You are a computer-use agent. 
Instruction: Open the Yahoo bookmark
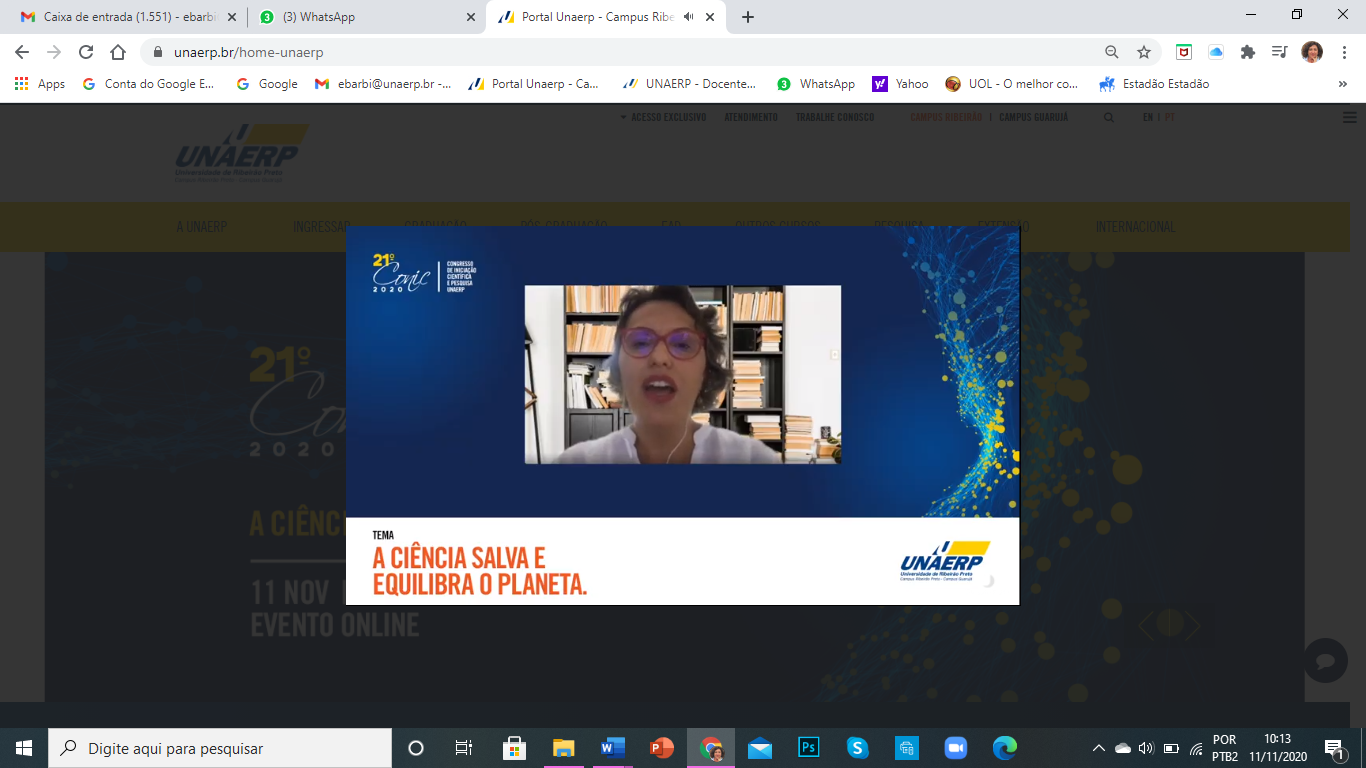pos(901,84)
